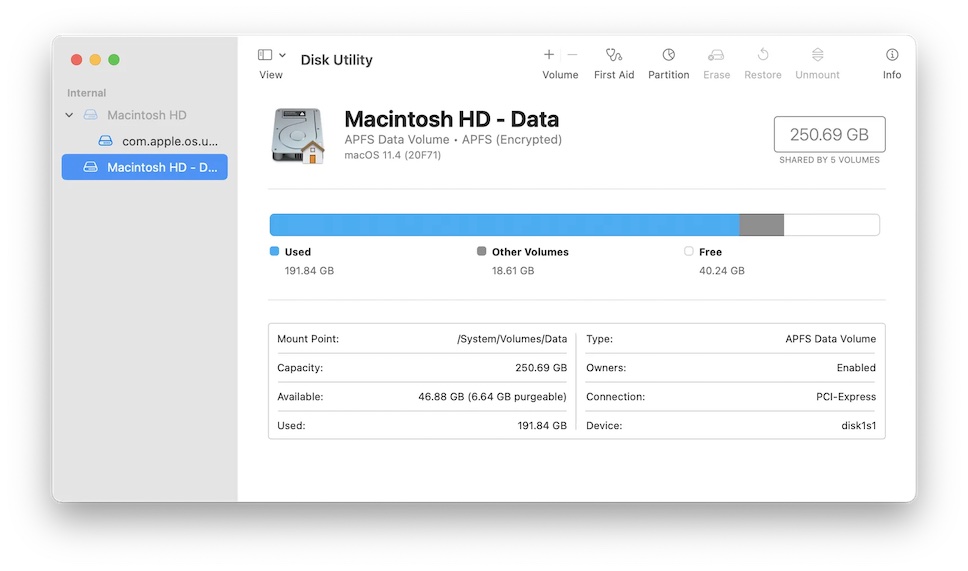Click APFS Data Volume • APFS (Encrypted) subtitle
968x571 pixels.
(453, 140)
